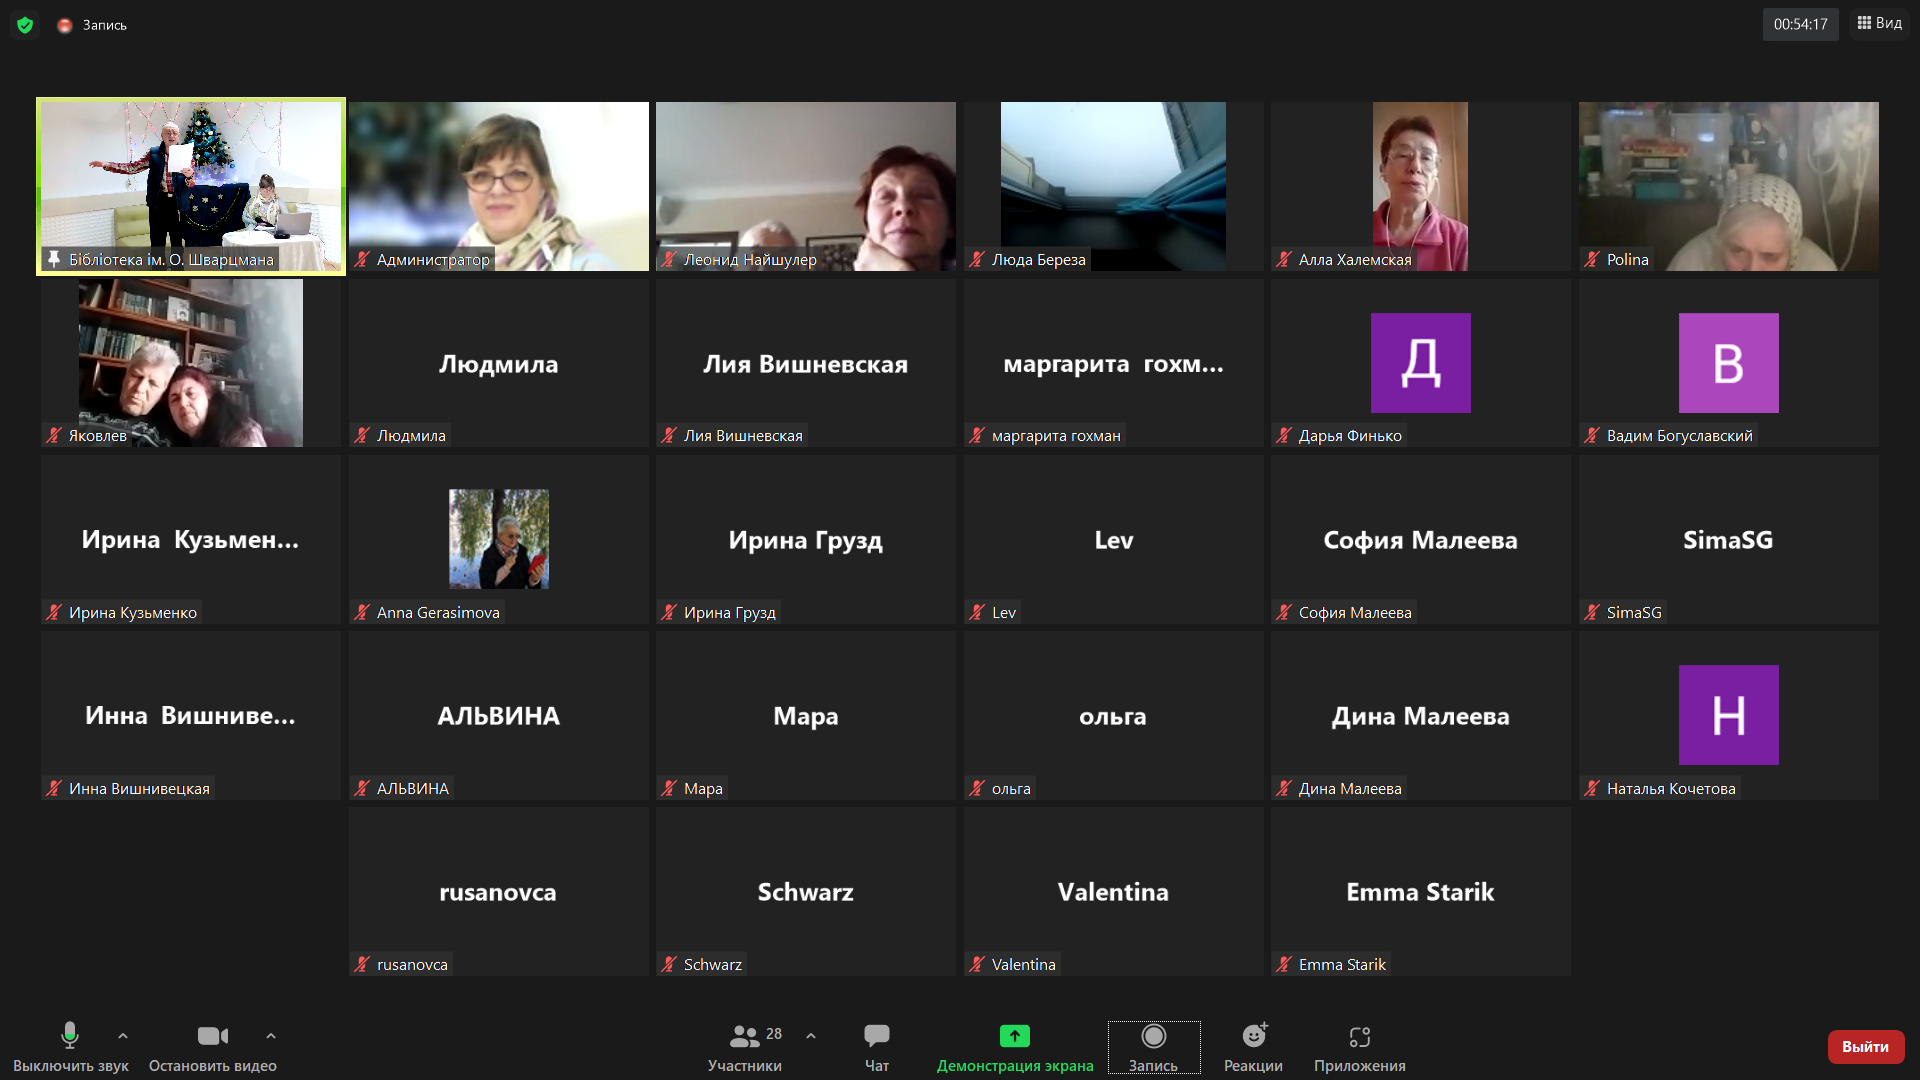
Task: Click muted mic icon beside Lev
Action: coord(977,612)
